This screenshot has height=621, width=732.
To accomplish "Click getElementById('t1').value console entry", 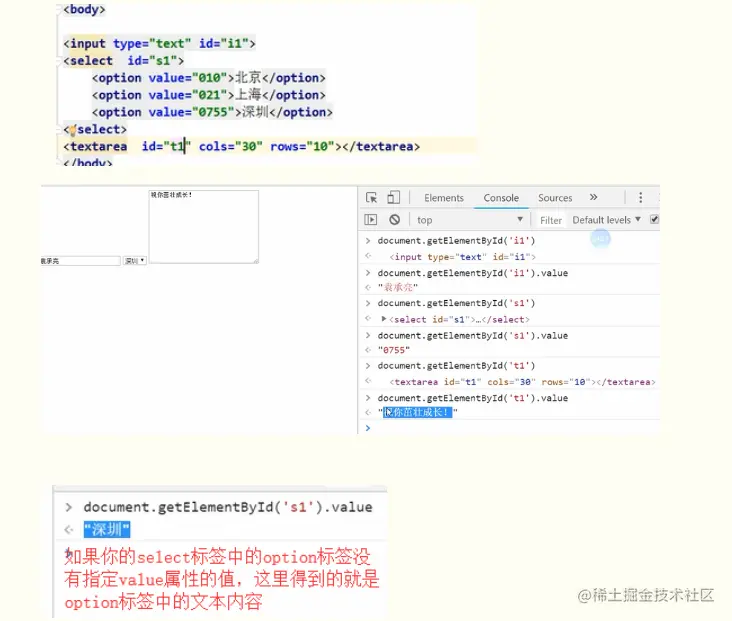I will [x=472, y=398].
